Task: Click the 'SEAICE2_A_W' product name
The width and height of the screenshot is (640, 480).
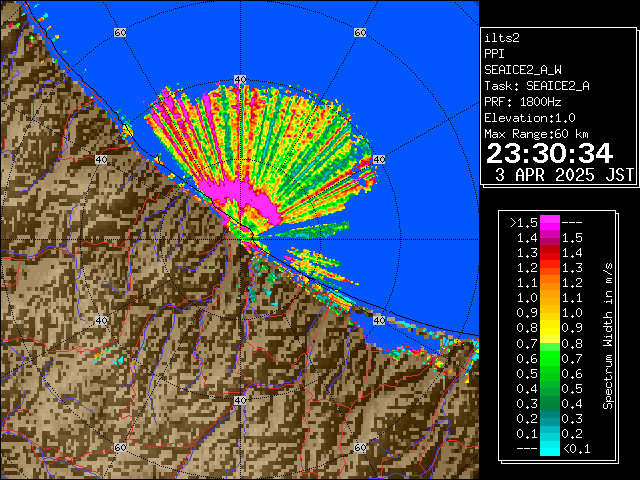Action: click(x=523, y=70)
